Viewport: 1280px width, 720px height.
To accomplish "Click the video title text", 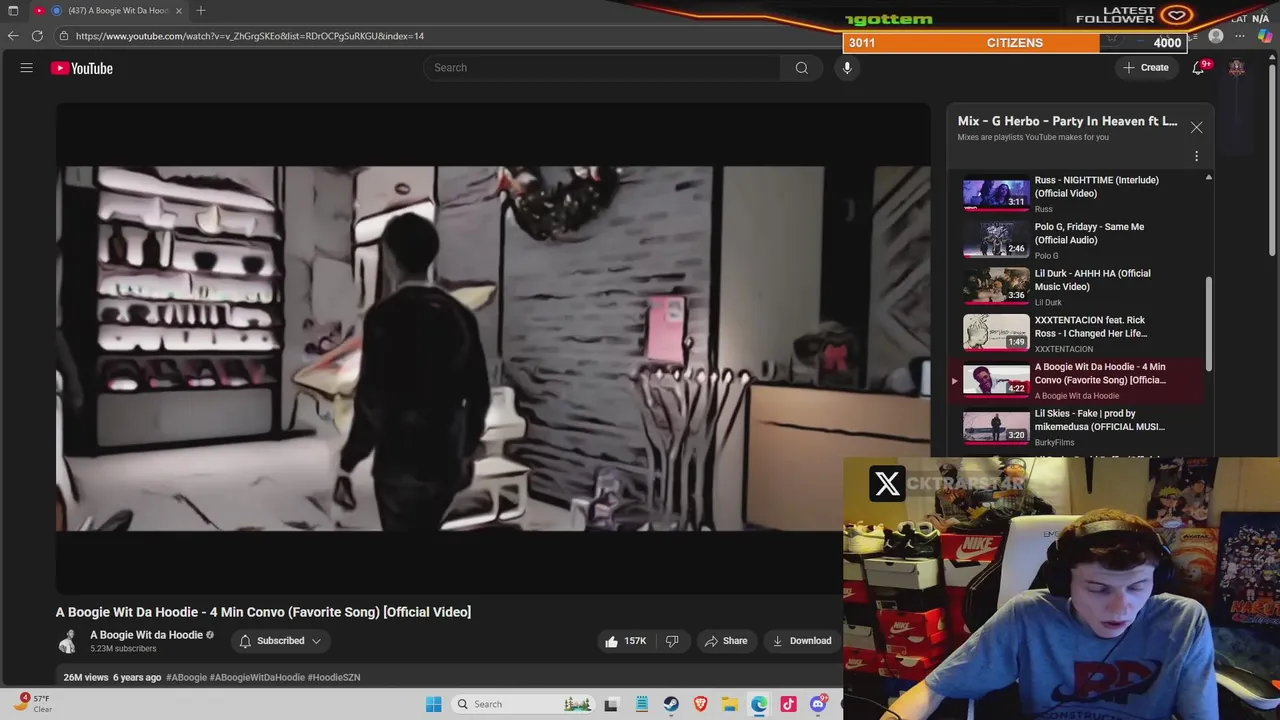I will [x=263, y=612].
